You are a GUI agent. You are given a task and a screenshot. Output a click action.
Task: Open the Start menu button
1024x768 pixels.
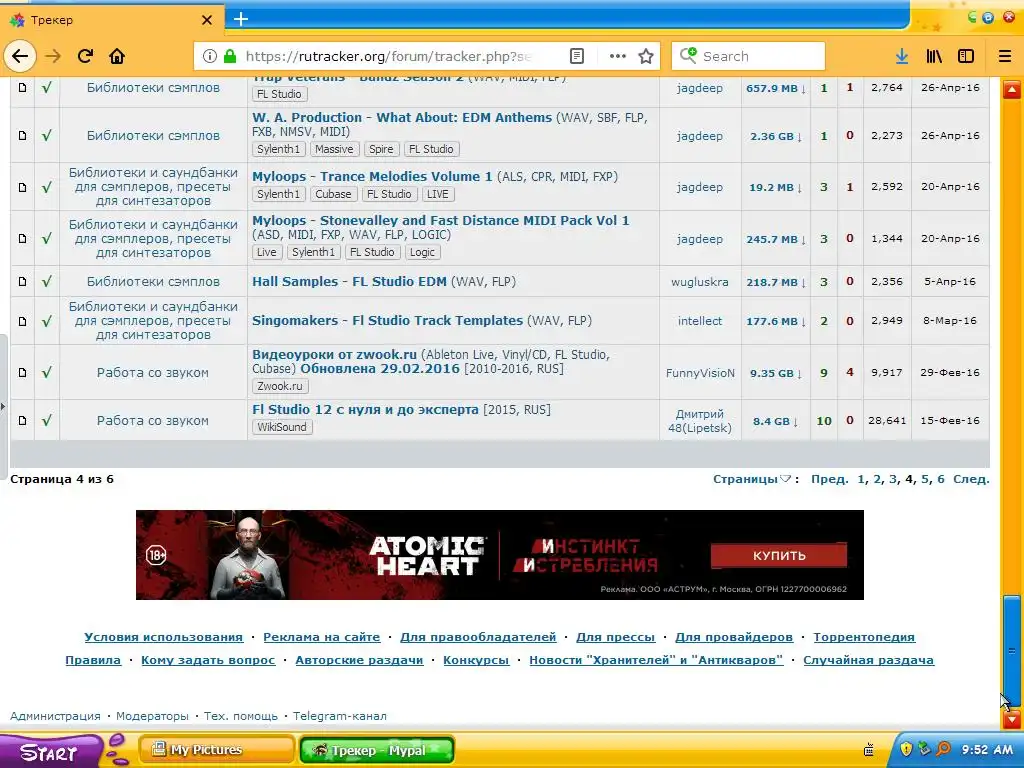point(49,751)
